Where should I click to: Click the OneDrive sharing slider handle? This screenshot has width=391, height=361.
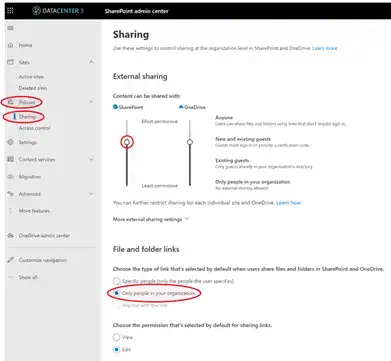190,142
